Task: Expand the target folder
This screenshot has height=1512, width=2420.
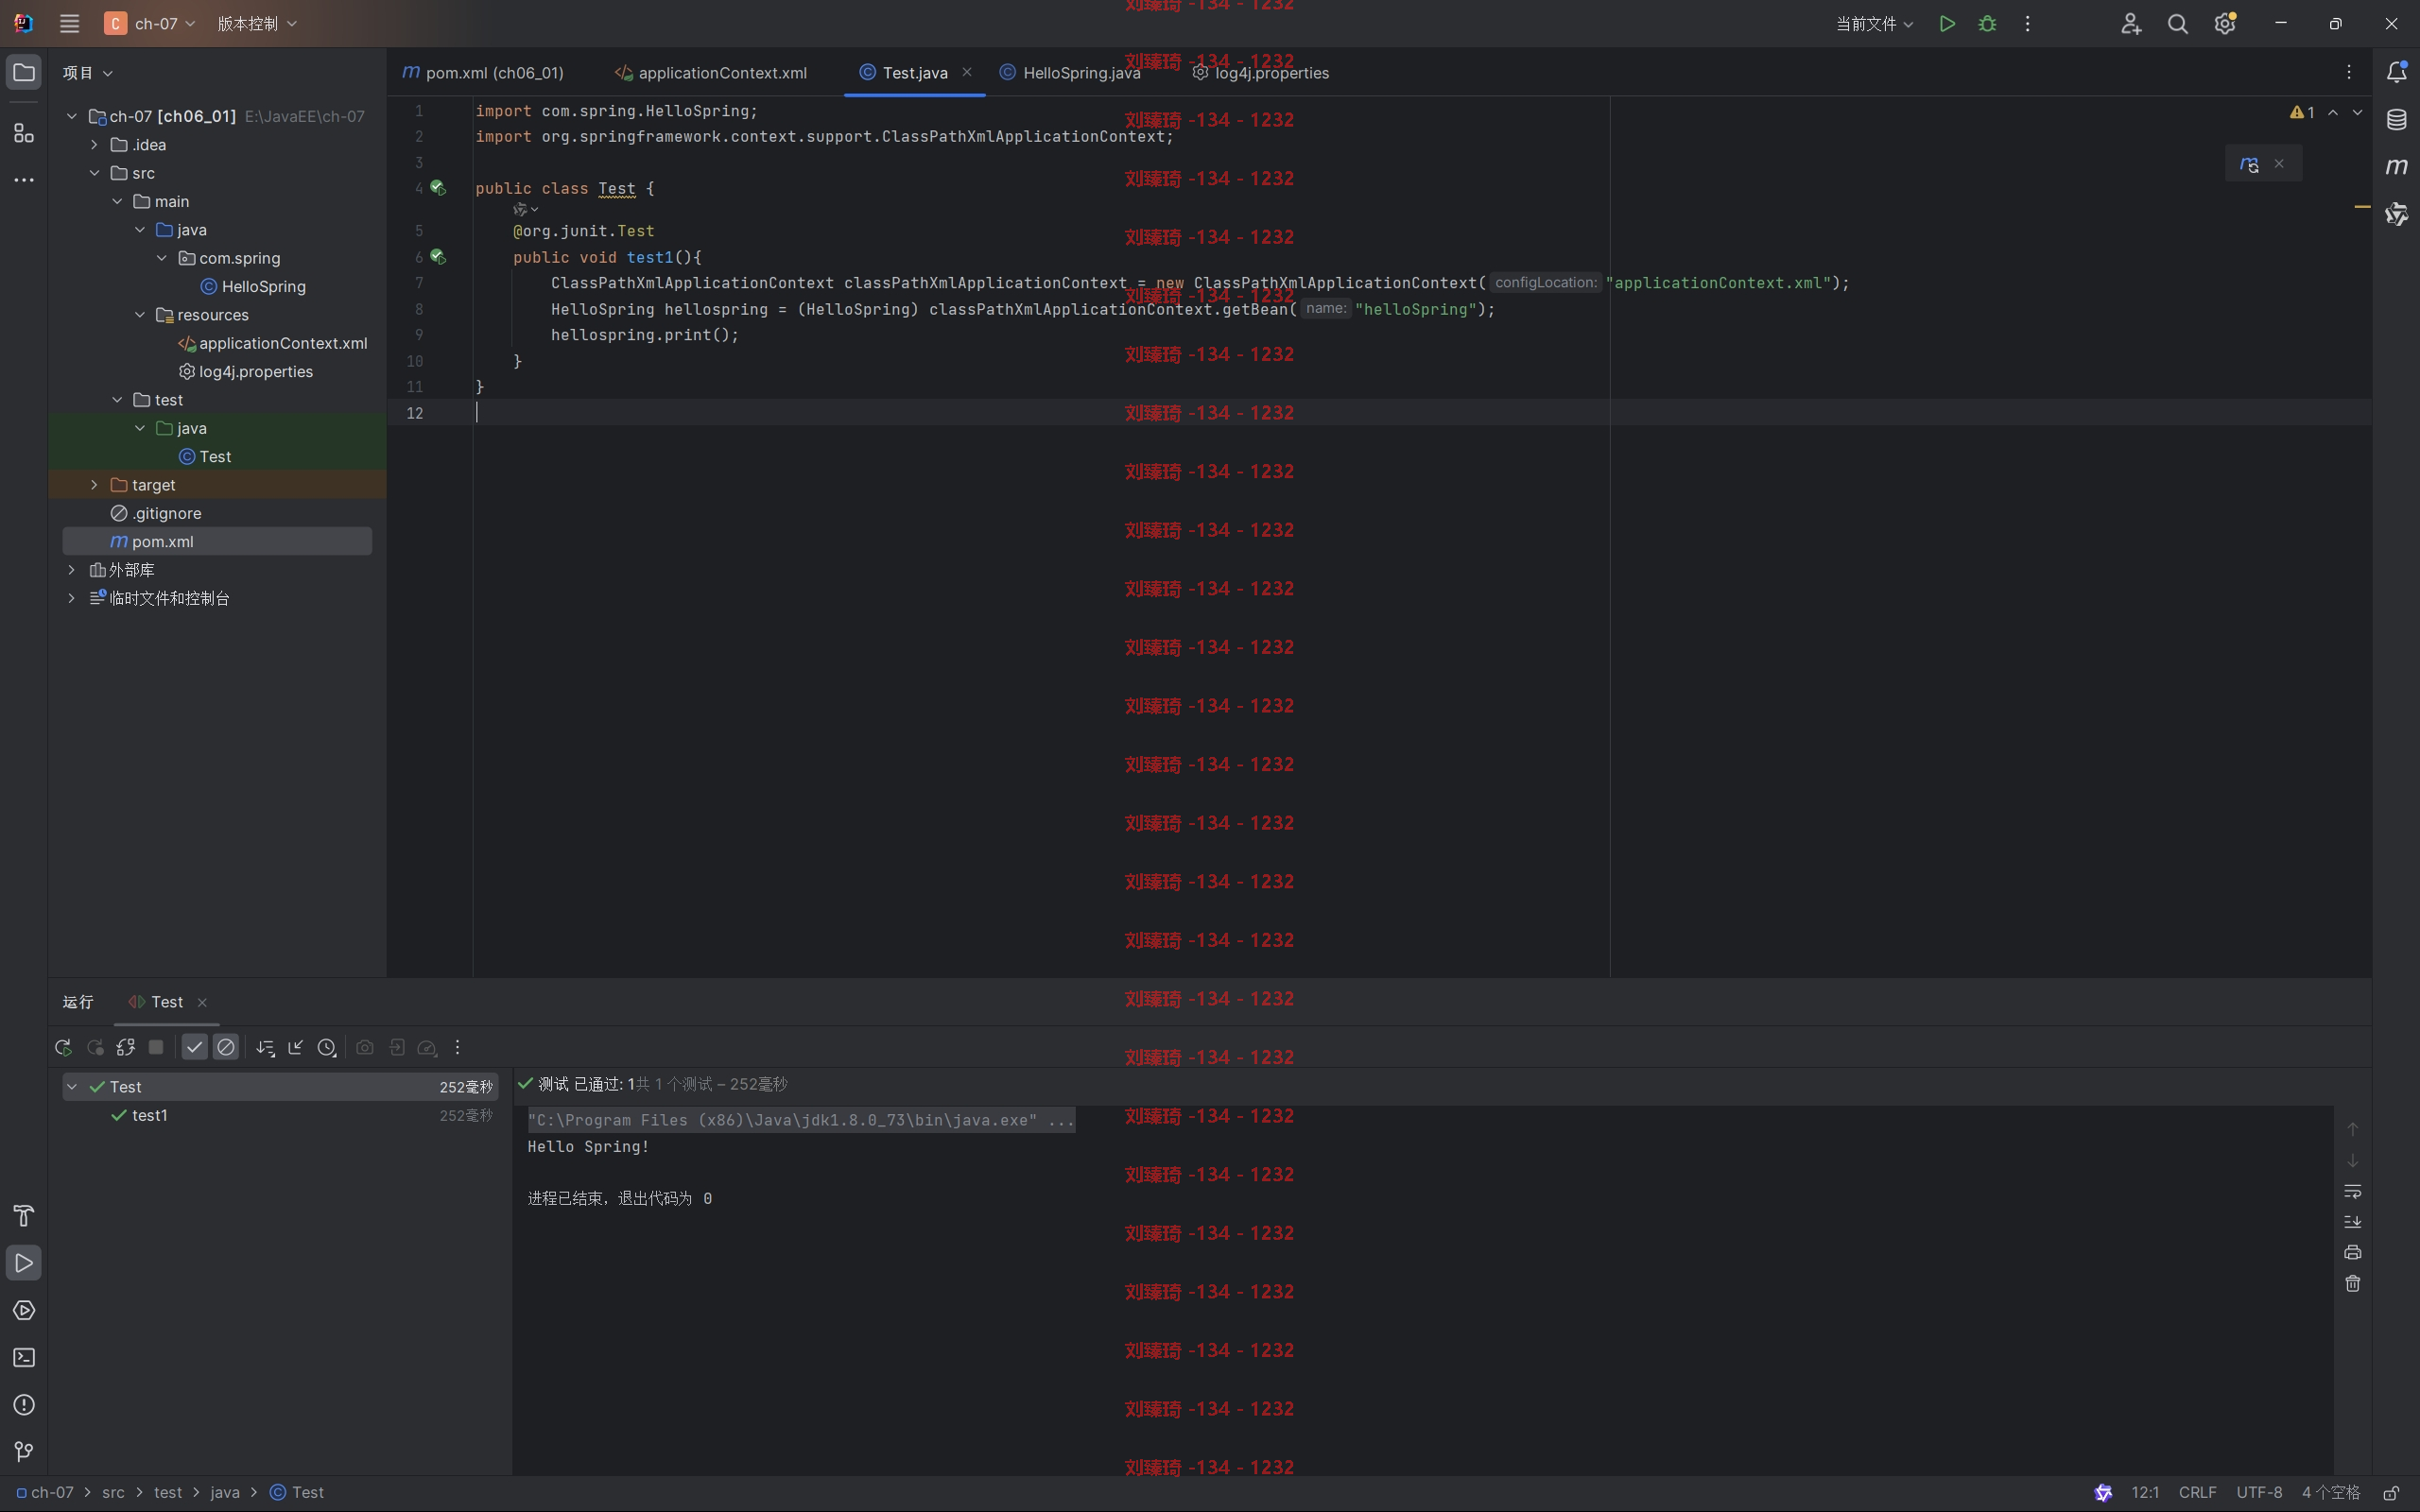Action: point(94,485)
